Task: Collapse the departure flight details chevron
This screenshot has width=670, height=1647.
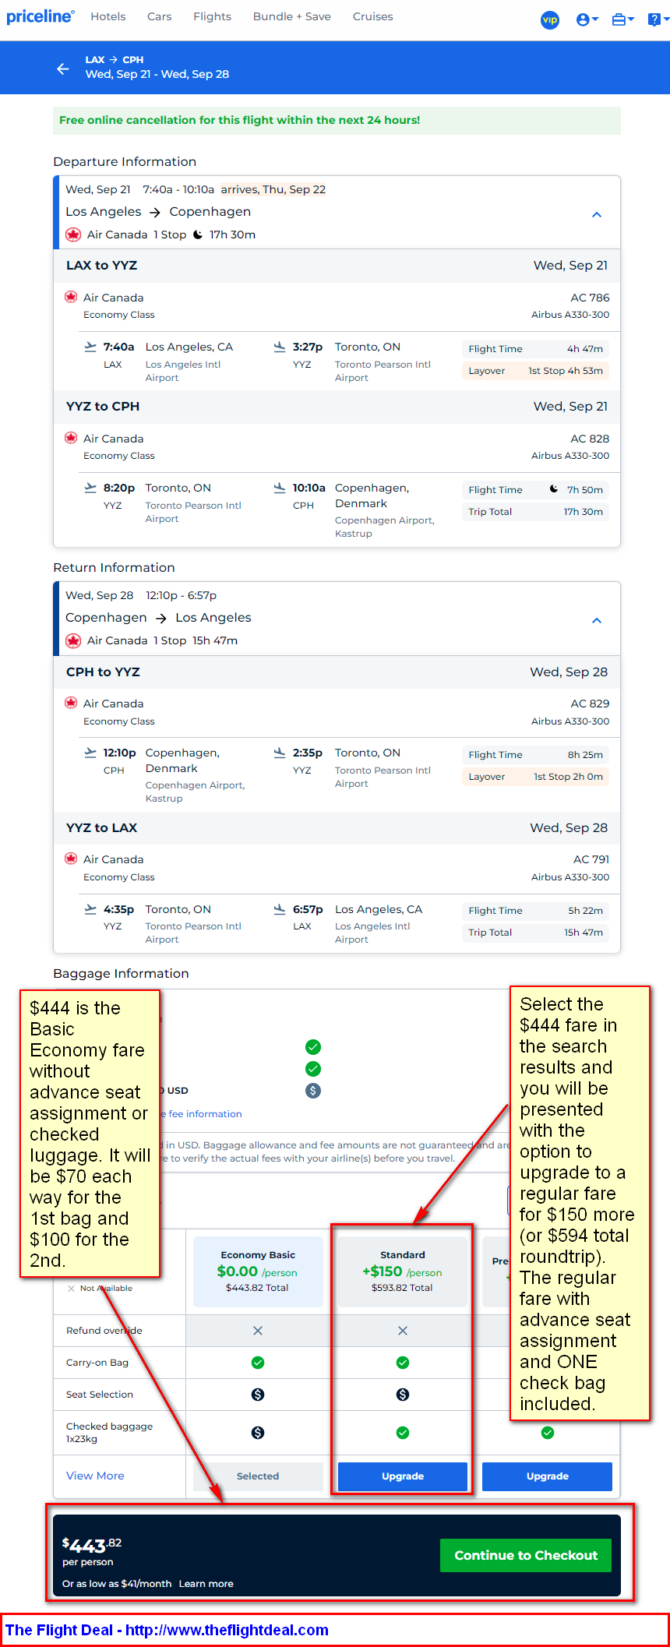Action: (597, 215)
